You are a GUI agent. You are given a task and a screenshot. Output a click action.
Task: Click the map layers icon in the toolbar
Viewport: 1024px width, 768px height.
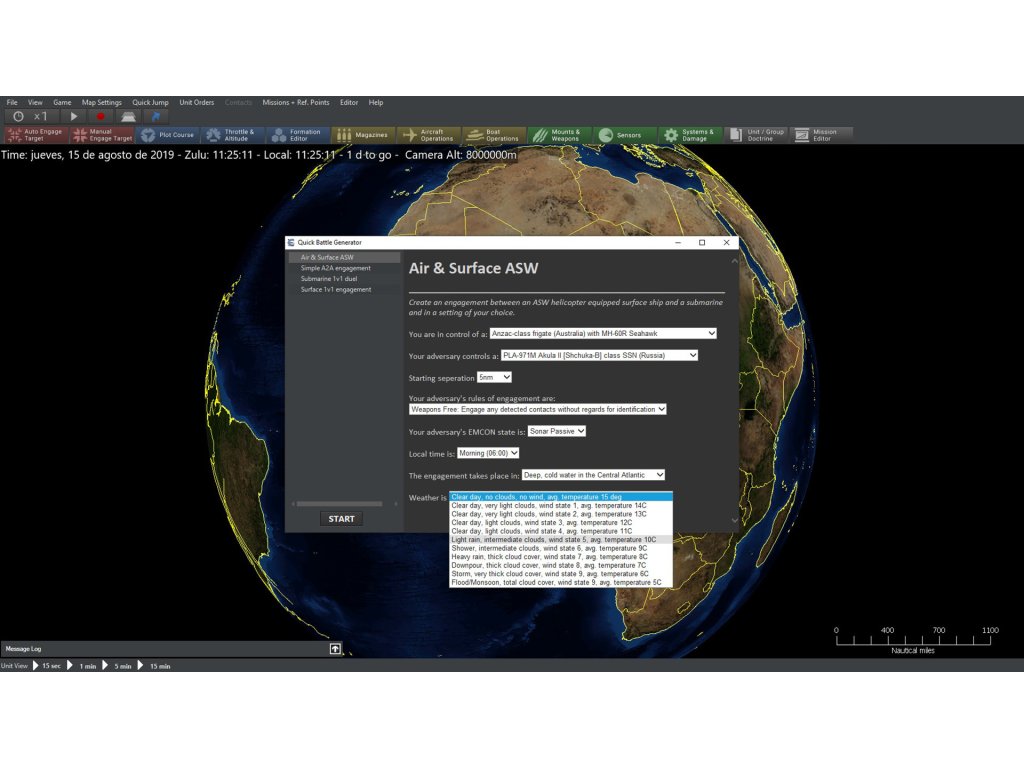128,116
